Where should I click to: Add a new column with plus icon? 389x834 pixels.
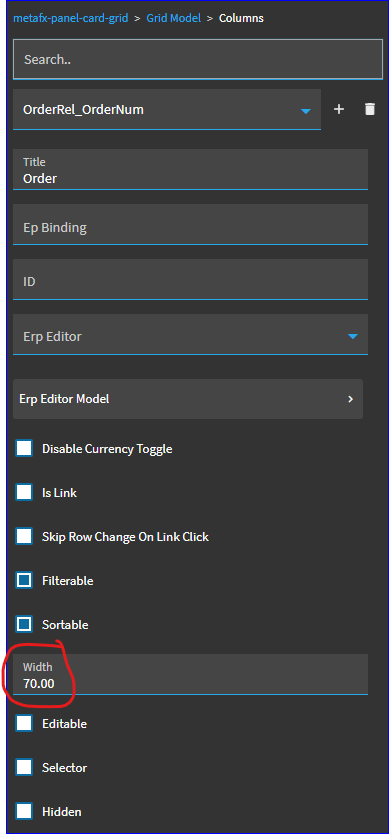pyautogui.click(x=339, y=109)
